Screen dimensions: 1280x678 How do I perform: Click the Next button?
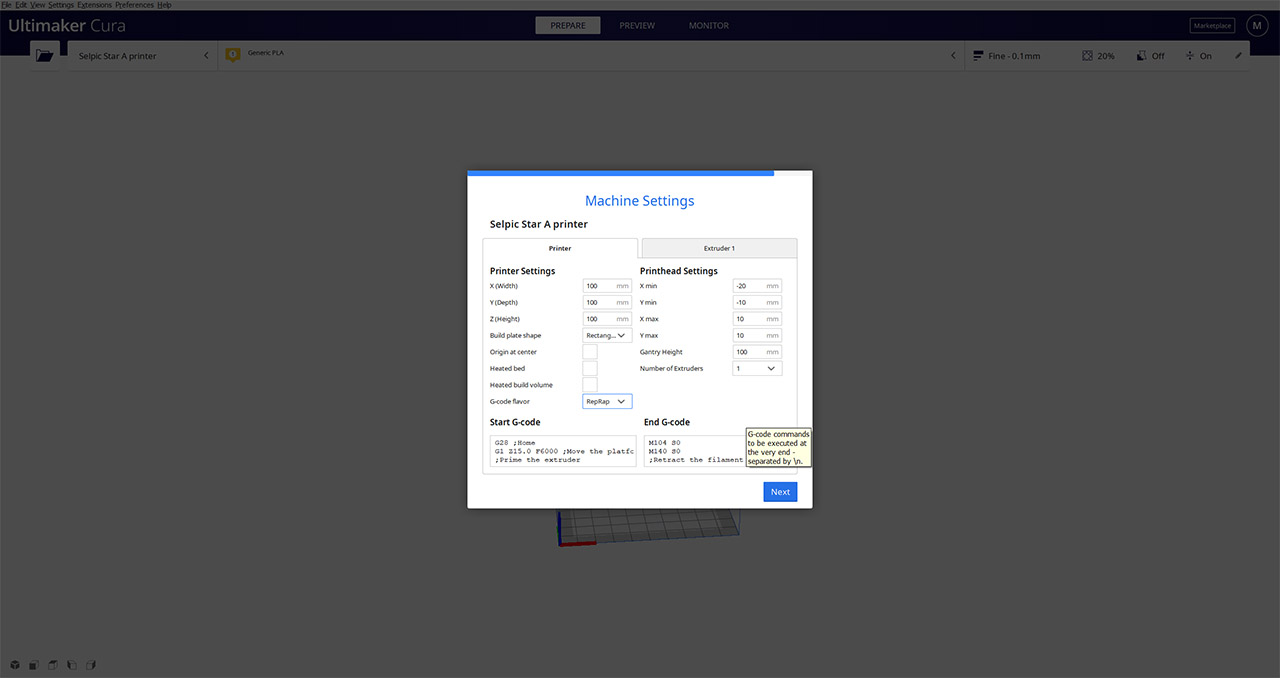(x=780, y=492)
